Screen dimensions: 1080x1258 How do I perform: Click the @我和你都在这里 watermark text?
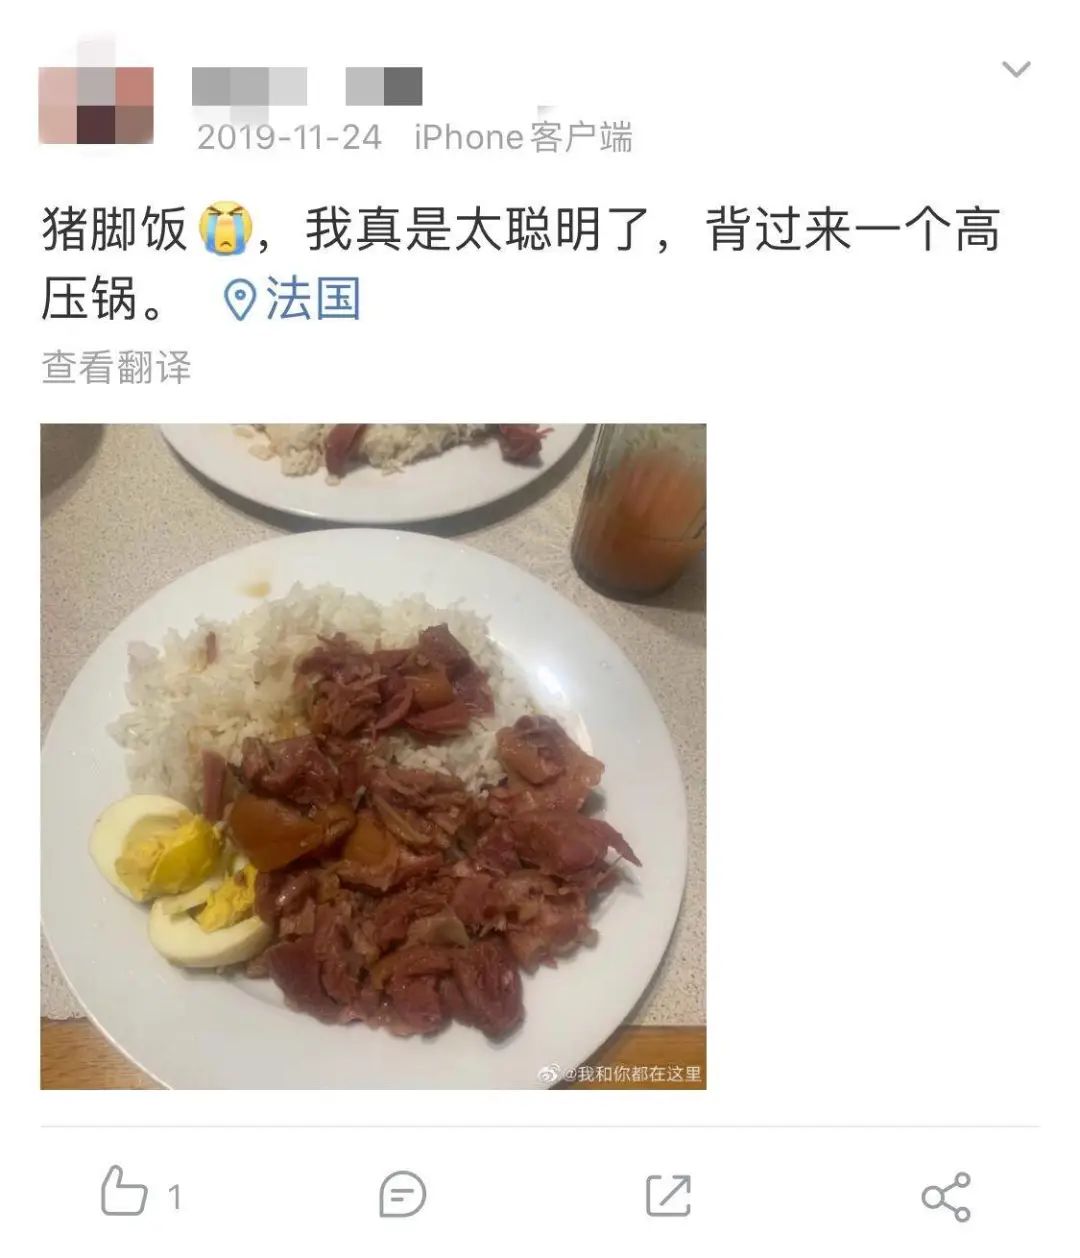[x=631, y=1074]
